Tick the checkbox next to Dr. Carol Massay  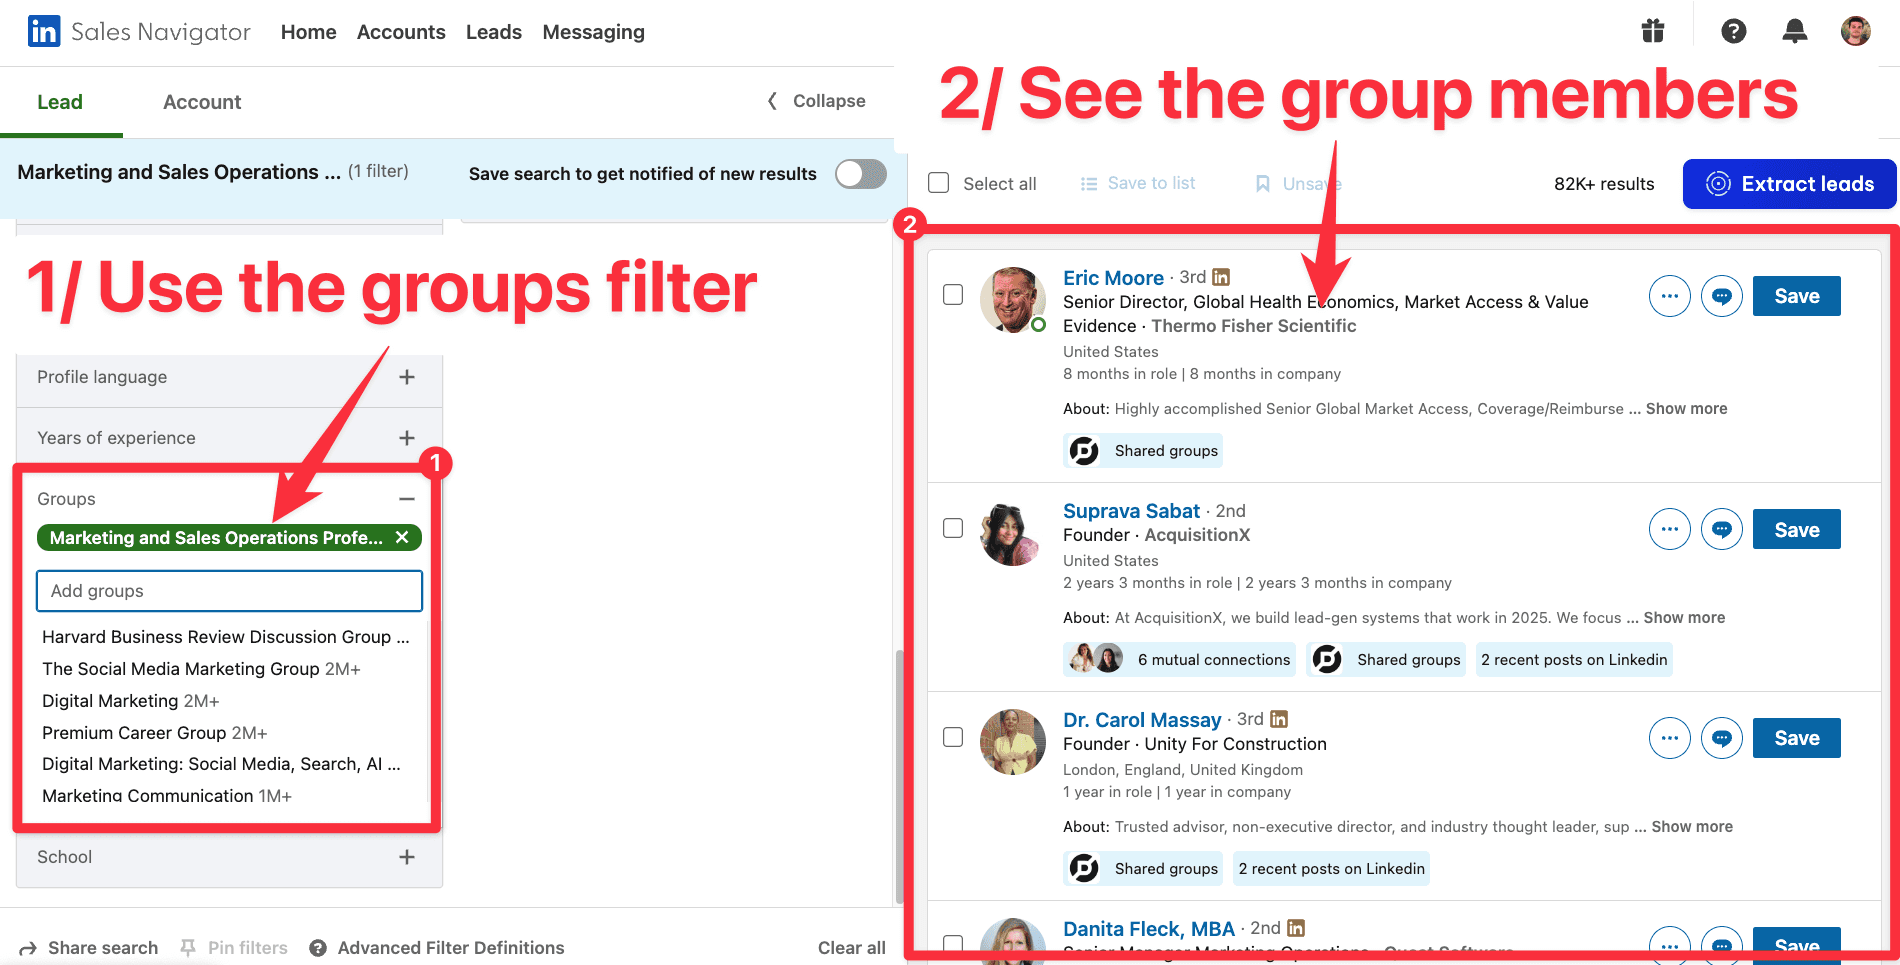click(953, 737)
